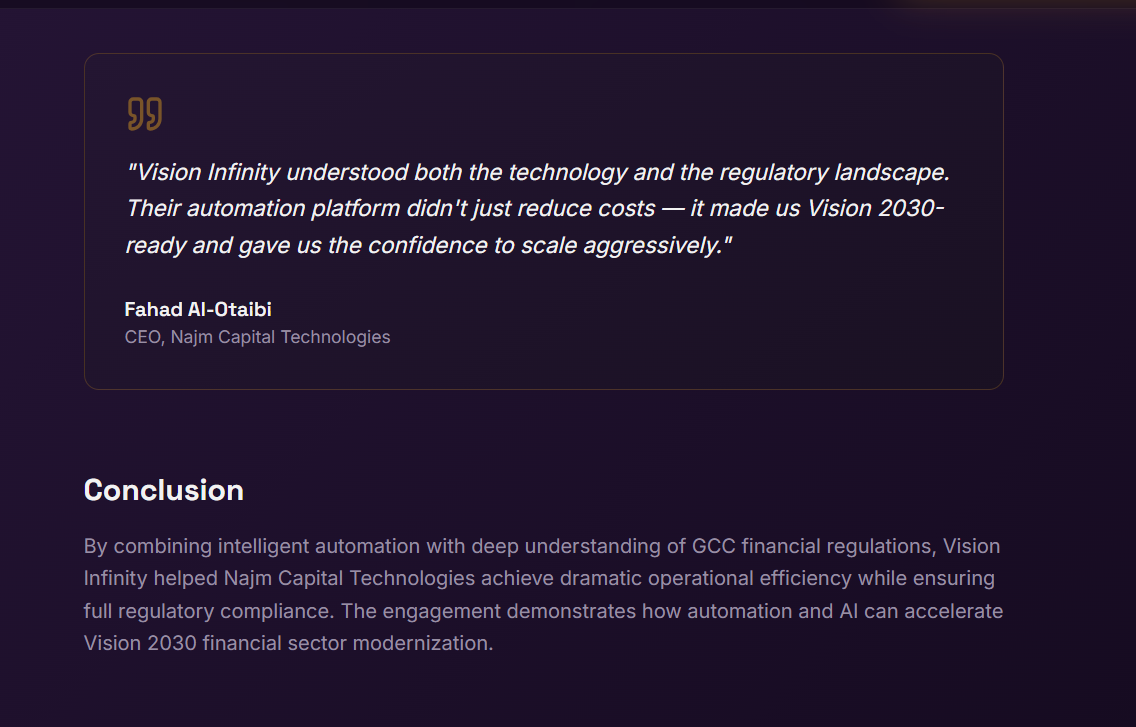Click "Vision 2030 financial sector modernization" text
Image resolution: width=1136 pixels, height=727 pixels.
[287, 642]
